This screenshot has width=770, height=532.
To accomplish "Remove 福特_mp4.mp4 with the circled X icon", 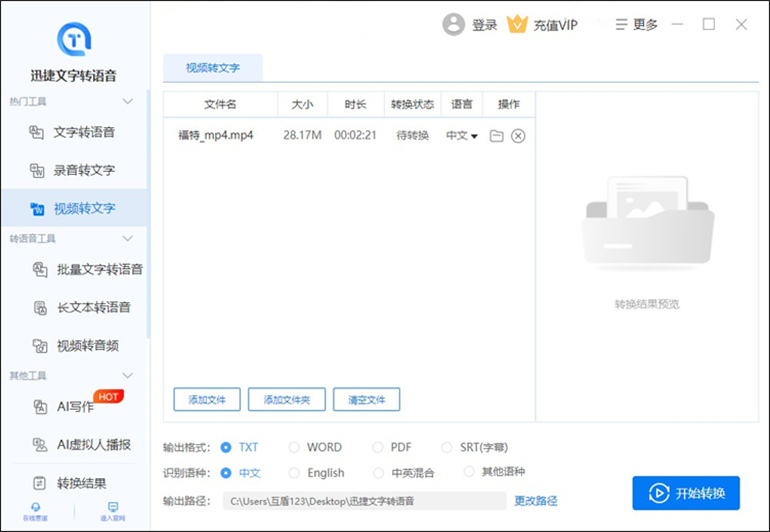I will click(518, 136).
